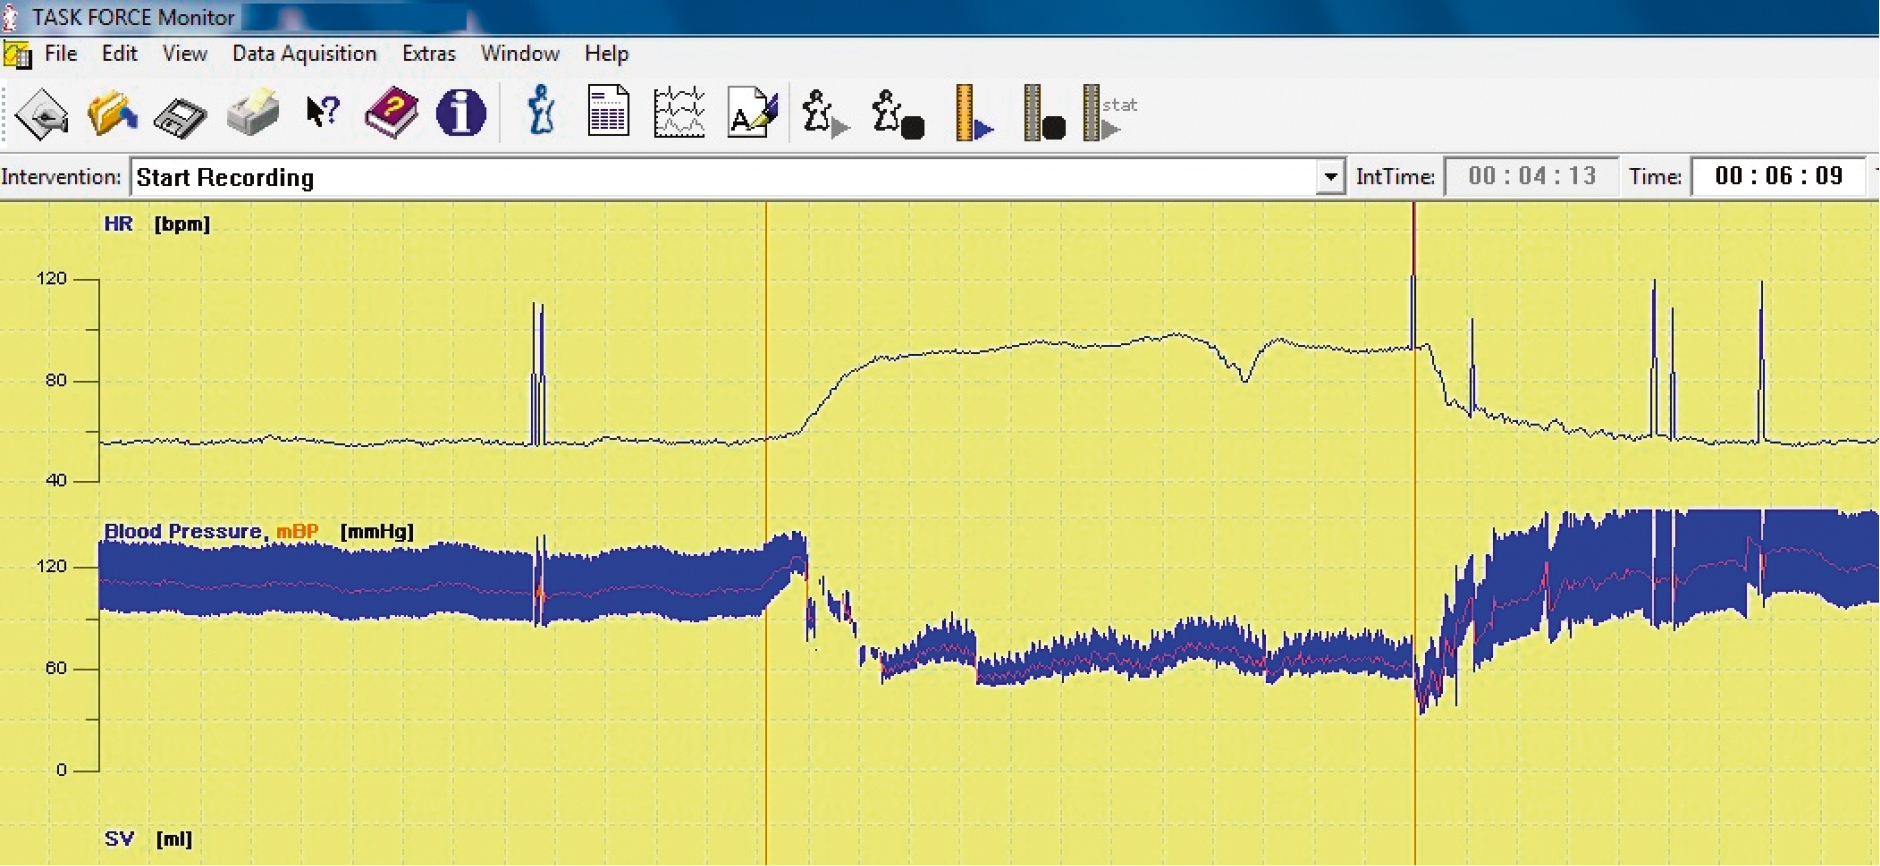Click the stat play toolbar icon

pyautogui.click(x=1108, y=113)
